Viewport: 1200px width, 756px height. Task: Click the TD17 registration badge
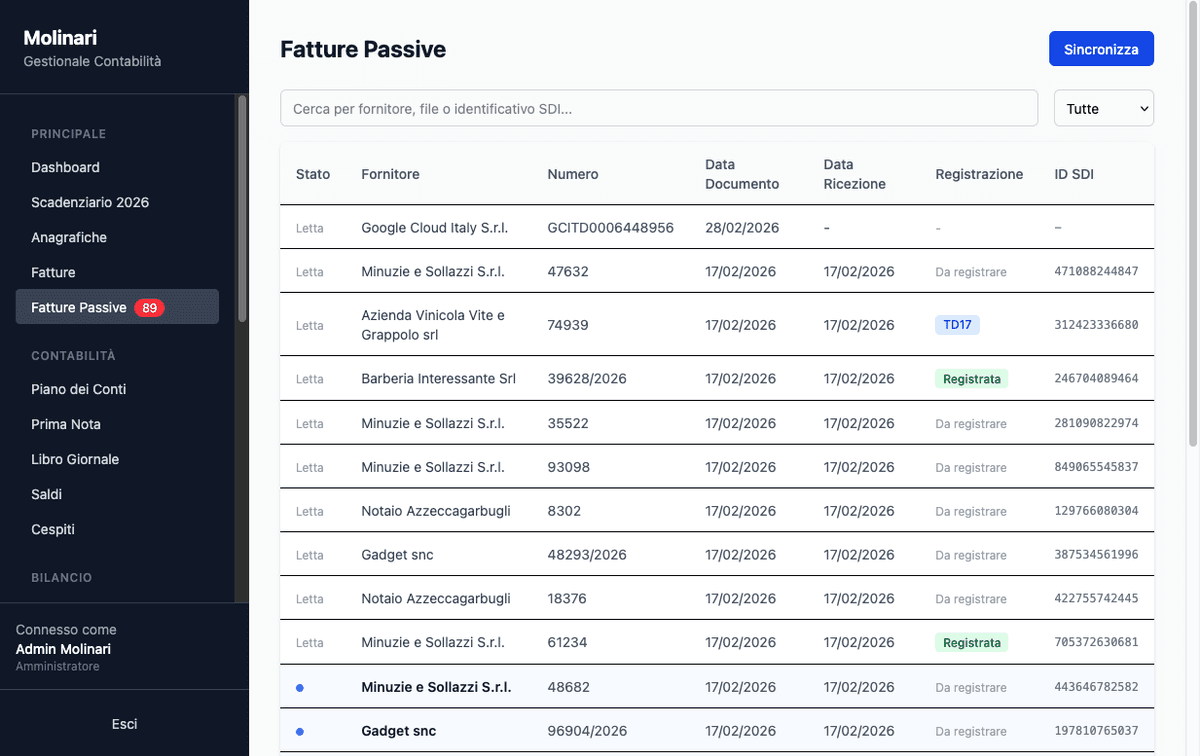click(957, 325)
